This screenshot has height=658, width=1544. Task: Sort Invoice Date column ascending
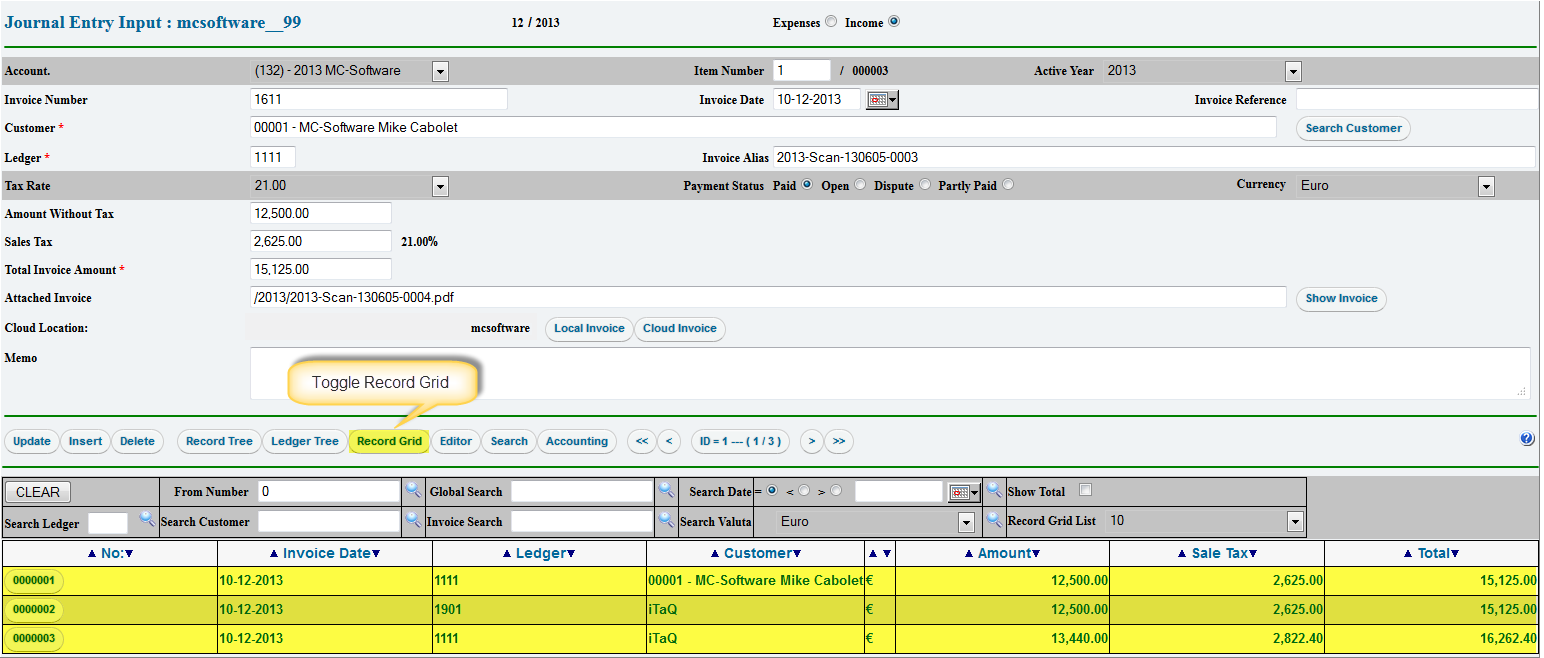click(x=274, y=554)
